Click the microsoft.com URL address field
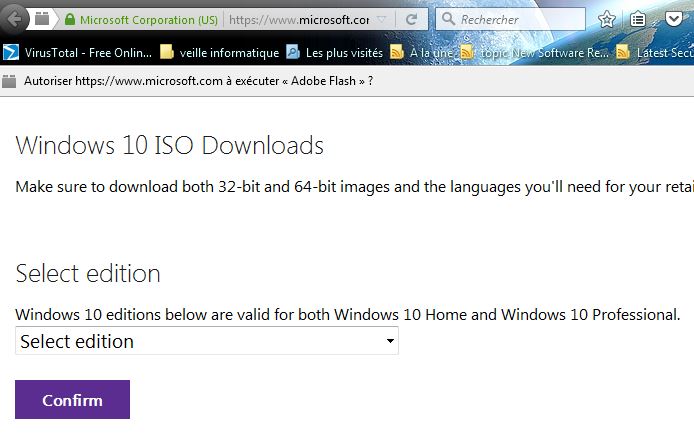 [299, 20]
